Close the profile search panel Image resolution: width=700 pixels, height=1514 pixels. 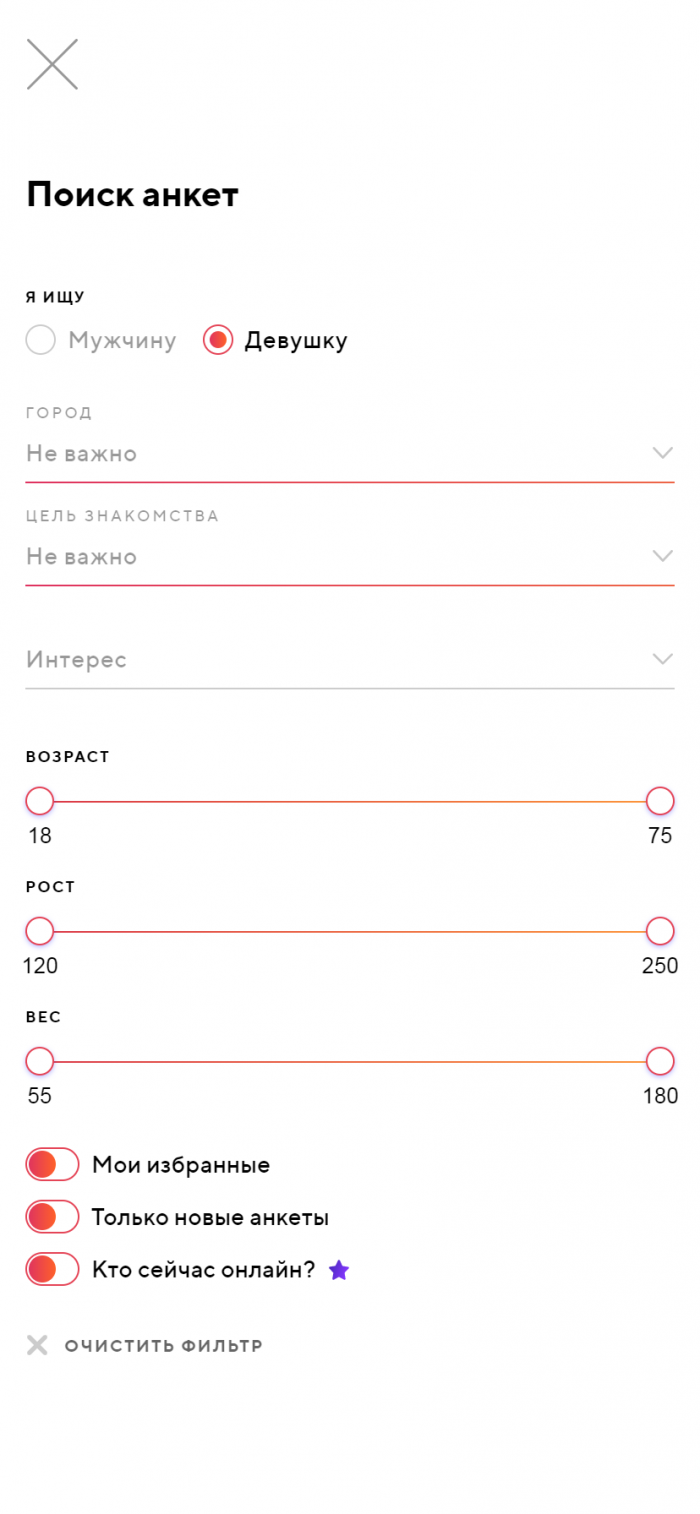click(x=52, y=64)
